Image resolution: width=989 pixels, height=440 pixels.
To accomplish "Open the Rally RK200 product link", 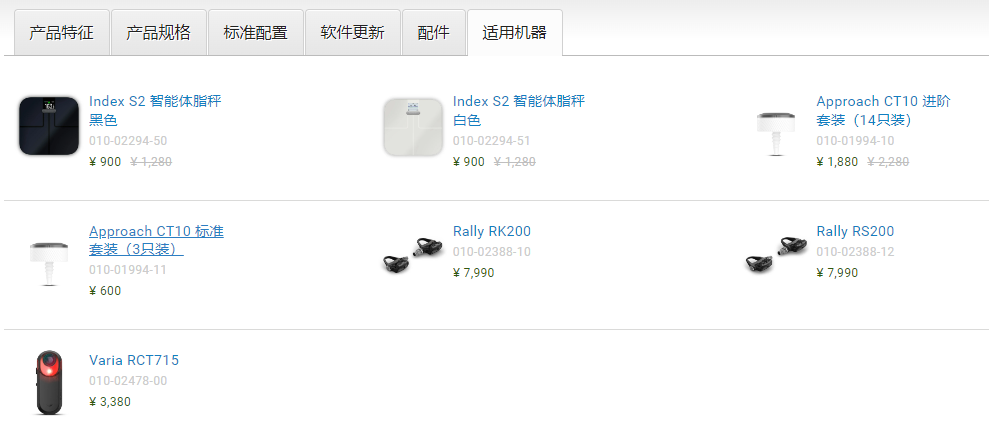I will point(492,231).
